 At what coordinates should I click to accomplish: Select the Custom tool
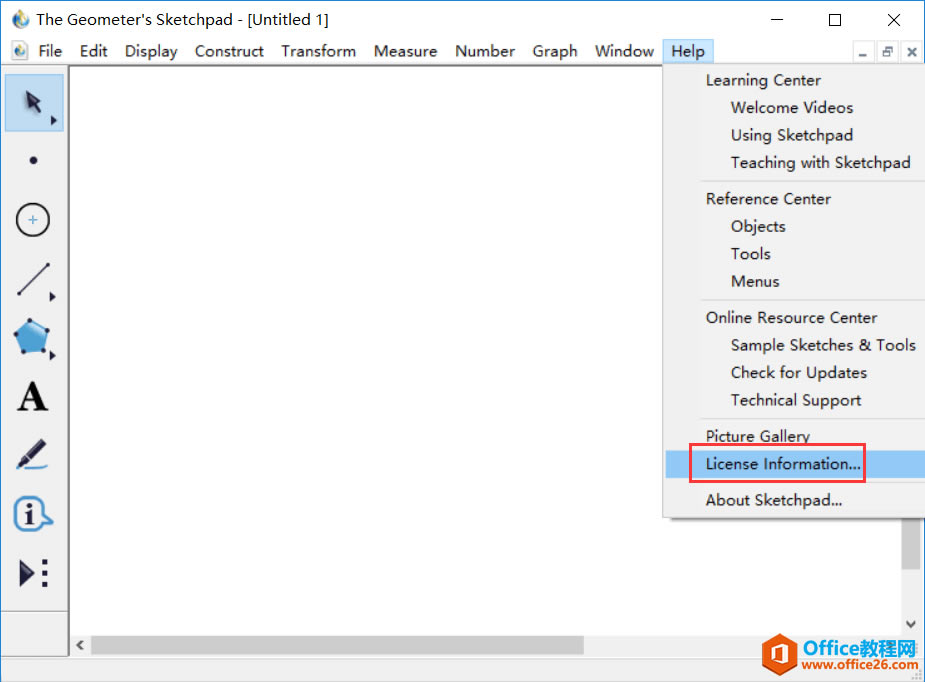tap(34, 573)
